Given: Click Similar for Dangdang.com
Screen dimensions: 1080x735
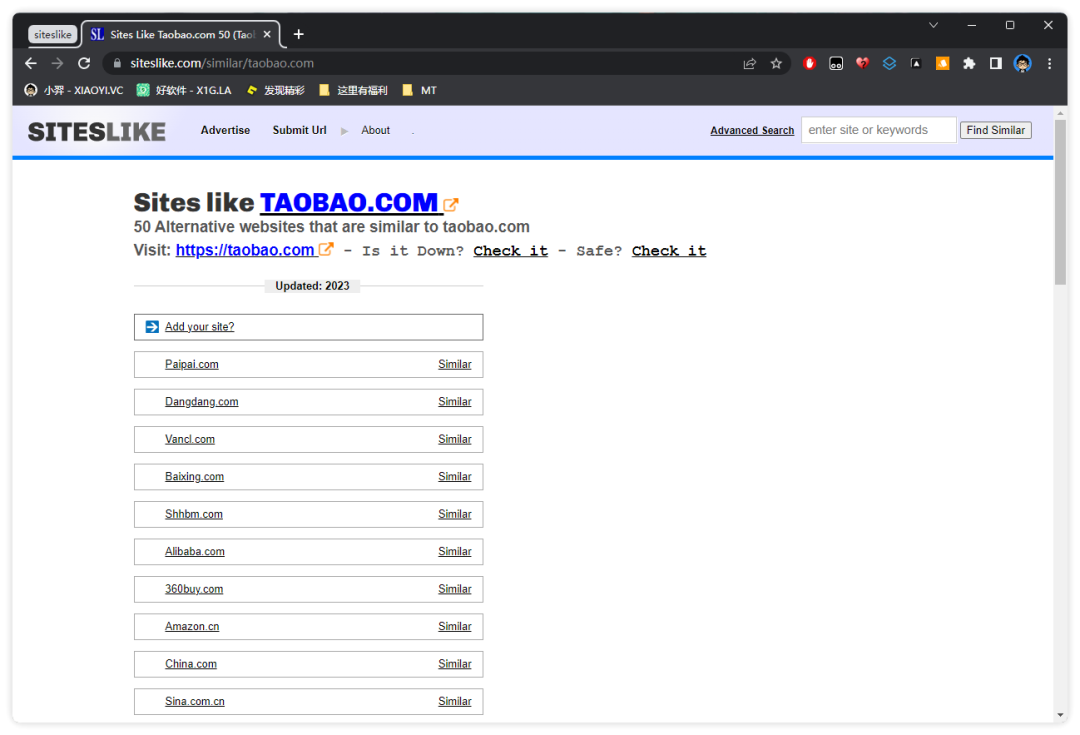Looking at the screenshot, I should coord(455,402).
